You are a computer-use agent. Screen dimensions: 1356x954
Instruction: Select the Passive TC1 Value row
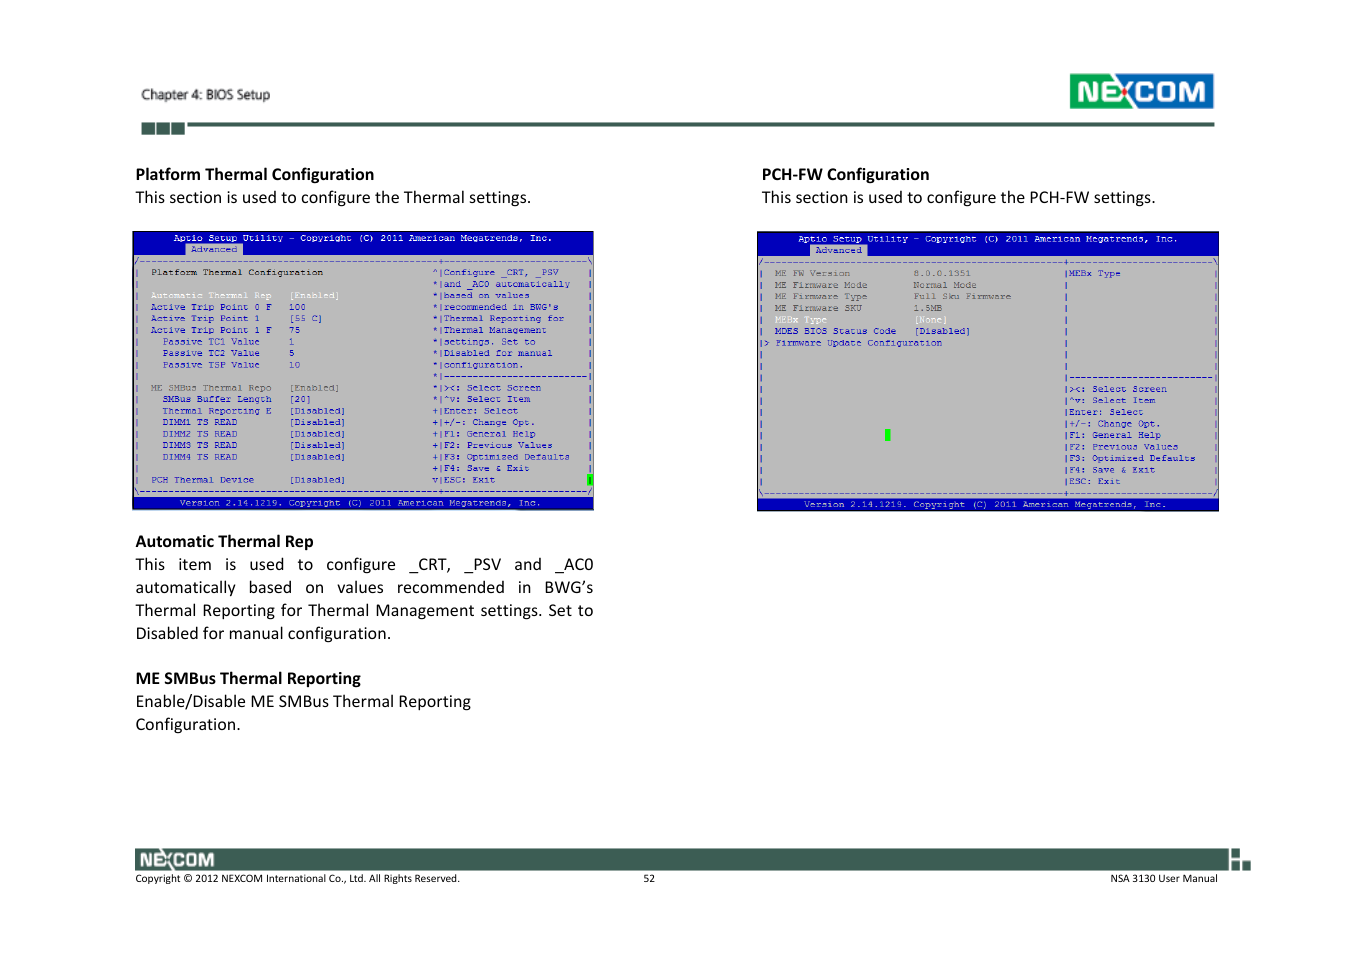tap(228, 342)
